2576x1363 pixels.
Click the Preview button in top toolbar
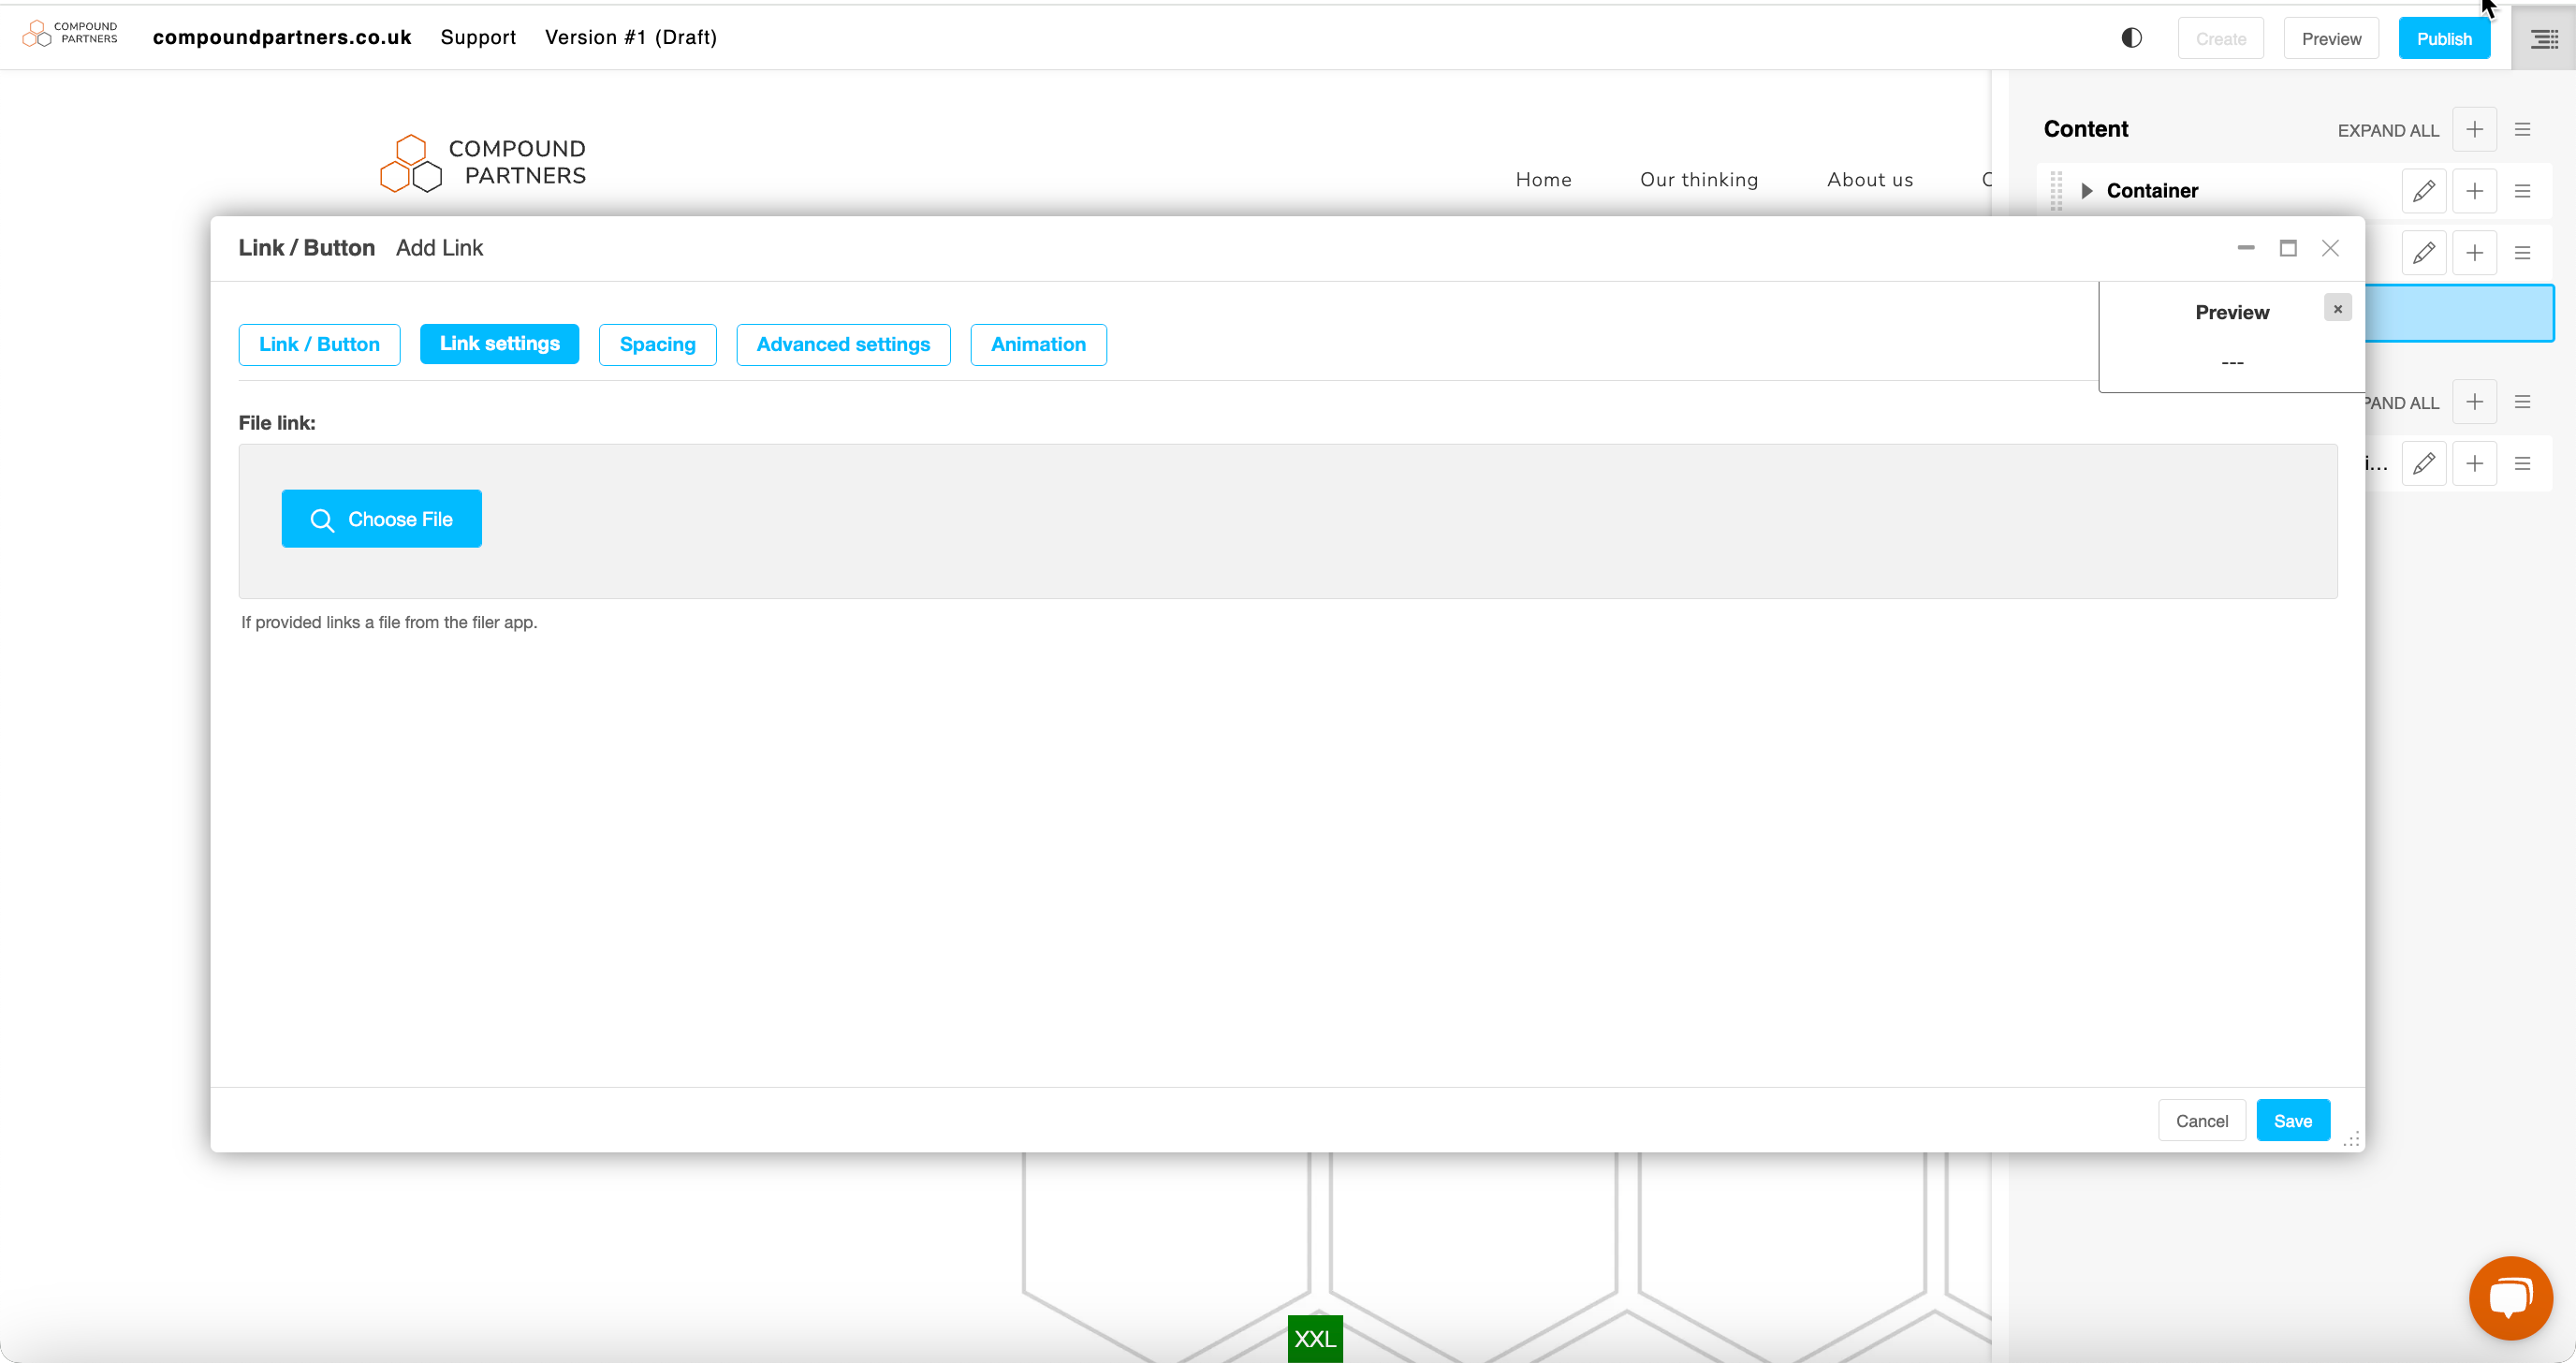tap(2331, 39)
